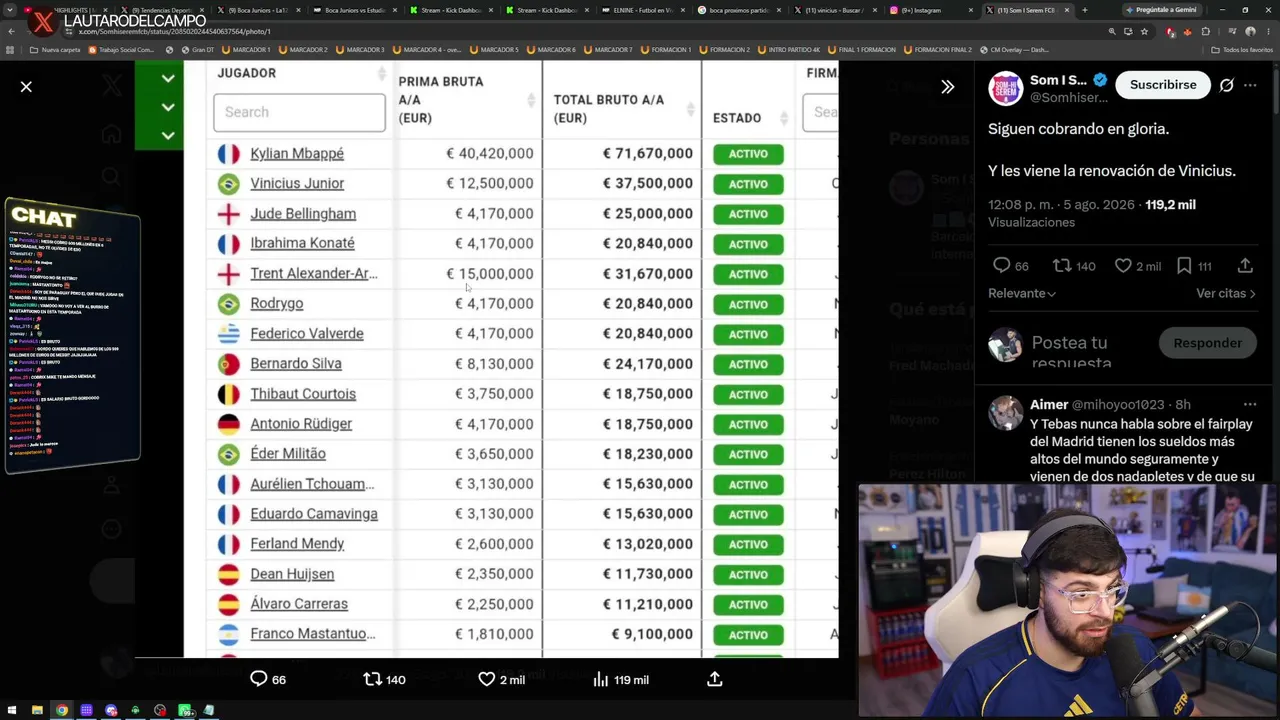Open three-dot menu on Aimer's reply
The height and width of the screenshot is (720, 1280).
pos(1250,404)
